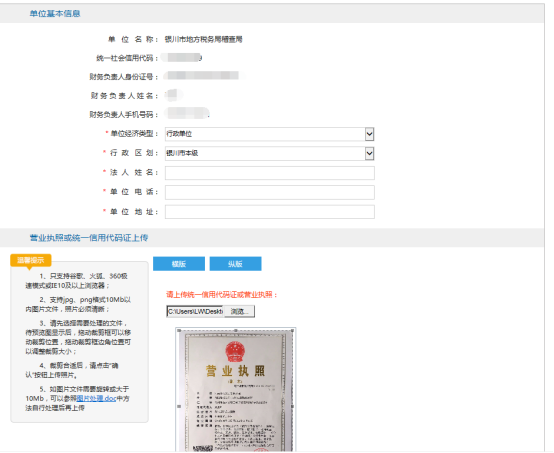Grab the top-left crop handle
The image size is (554, 453).
coord(179,330)
